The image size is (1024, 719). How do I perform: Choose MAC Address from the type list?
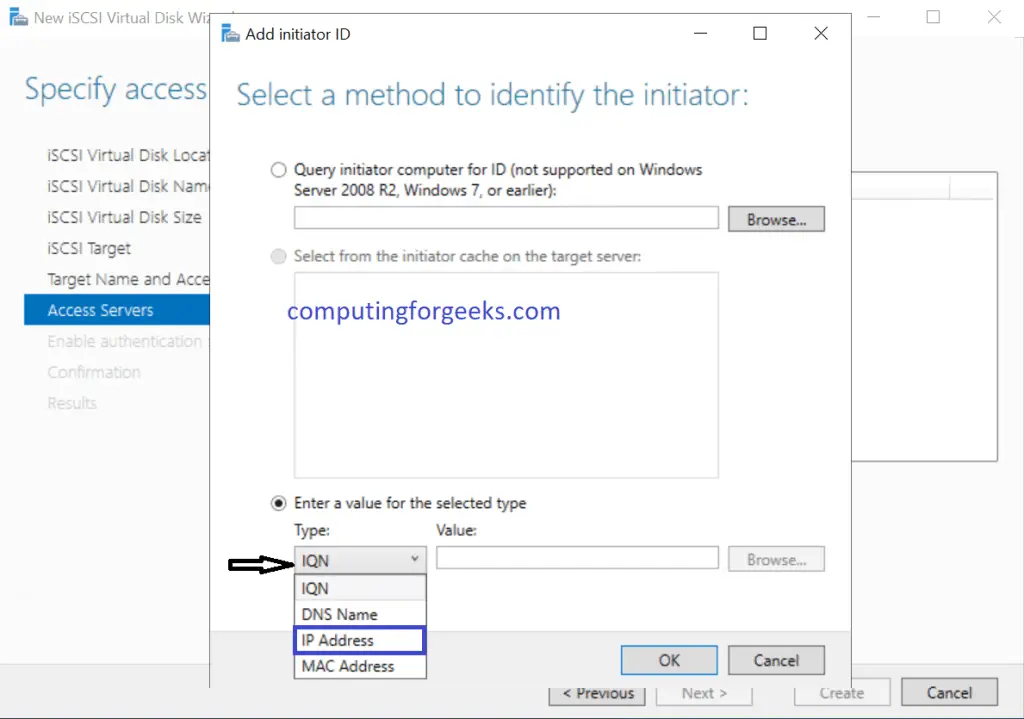coord(360,666)
